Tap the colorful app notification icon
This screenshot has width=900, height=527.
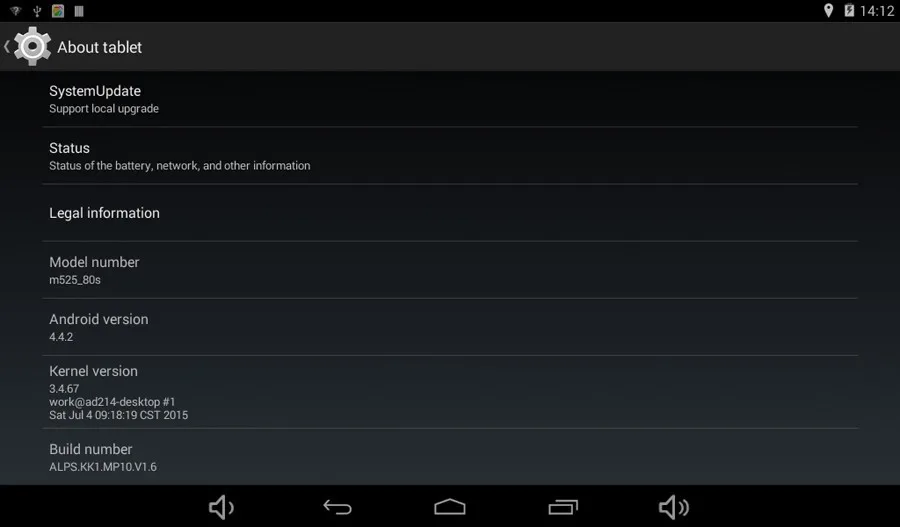click(x=58, y=11)
